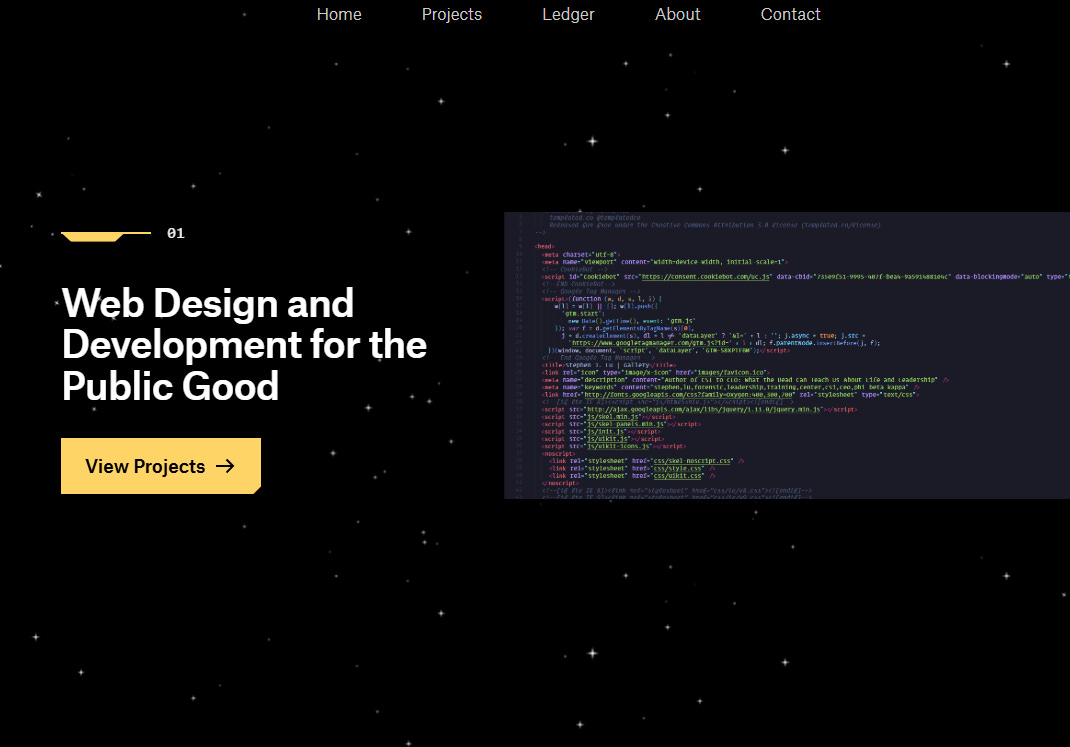
Task: Click the Web Design and Development heading
Action: coord(244,345)
